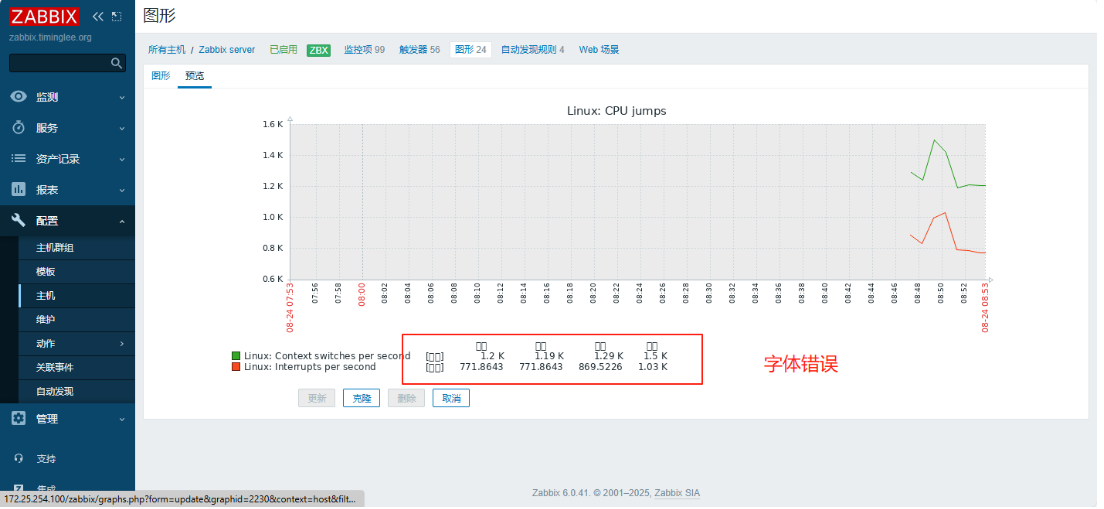Viewport: 1104px width, 509px height.
Task: Open the Zabbix server breadcrumb link
Action: (x=227, y=50)
